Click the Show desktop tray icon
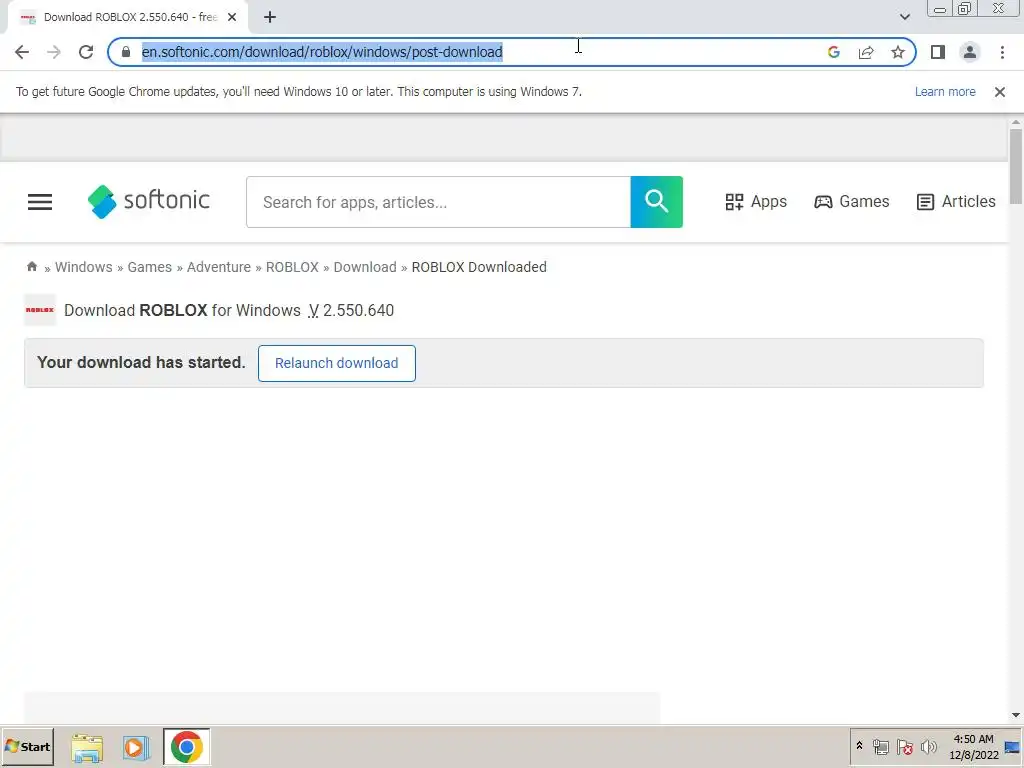This screenshot has height=768, width=1024. click(1013, 746)
